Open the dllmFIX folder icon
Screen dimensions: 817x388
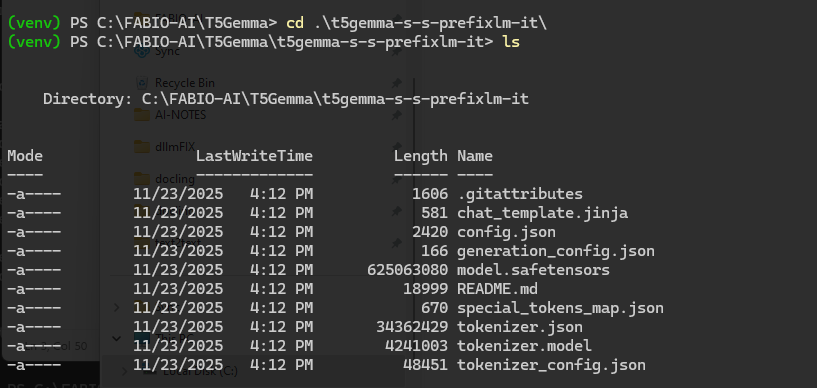click(x=142, y=147)
